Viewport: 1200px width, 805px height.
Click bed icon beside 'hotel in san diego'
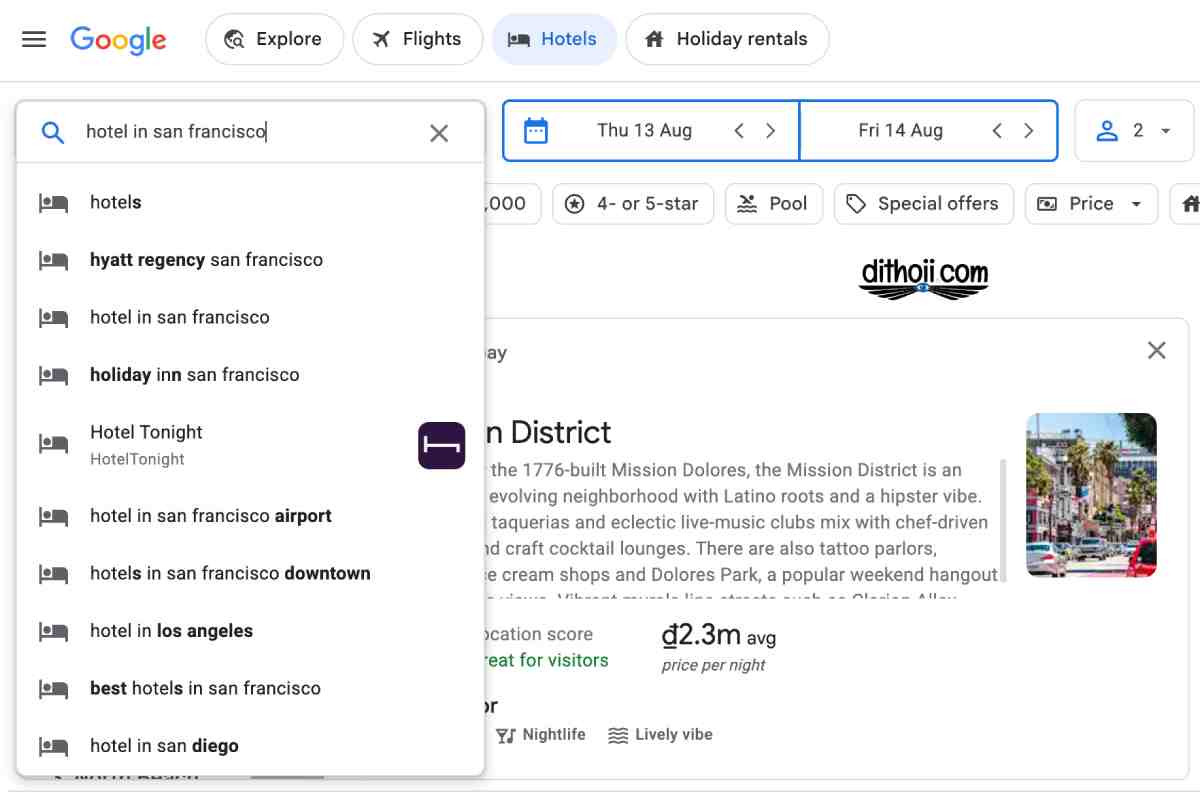[x=53, y=746]
